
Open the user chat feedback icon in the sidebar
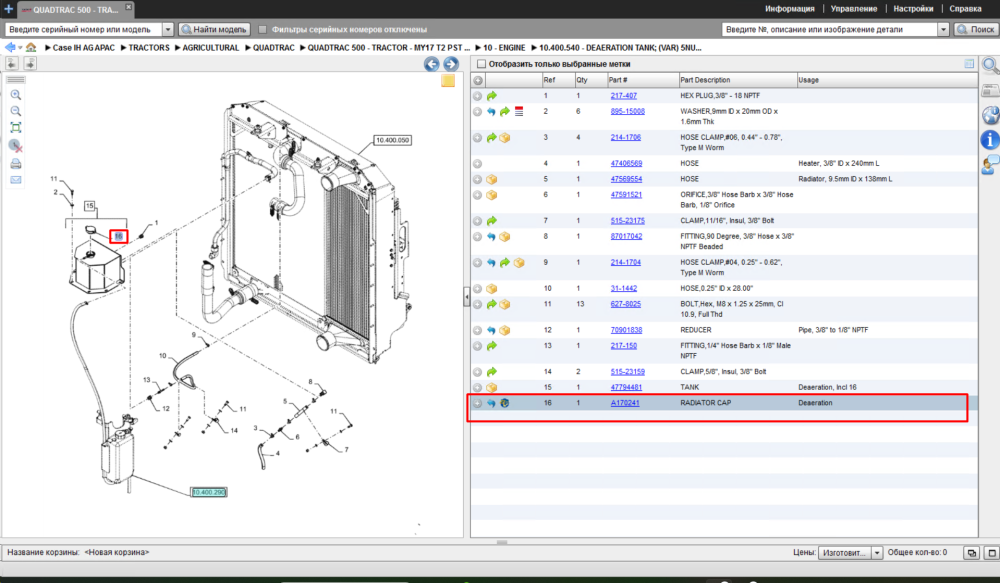990,165
